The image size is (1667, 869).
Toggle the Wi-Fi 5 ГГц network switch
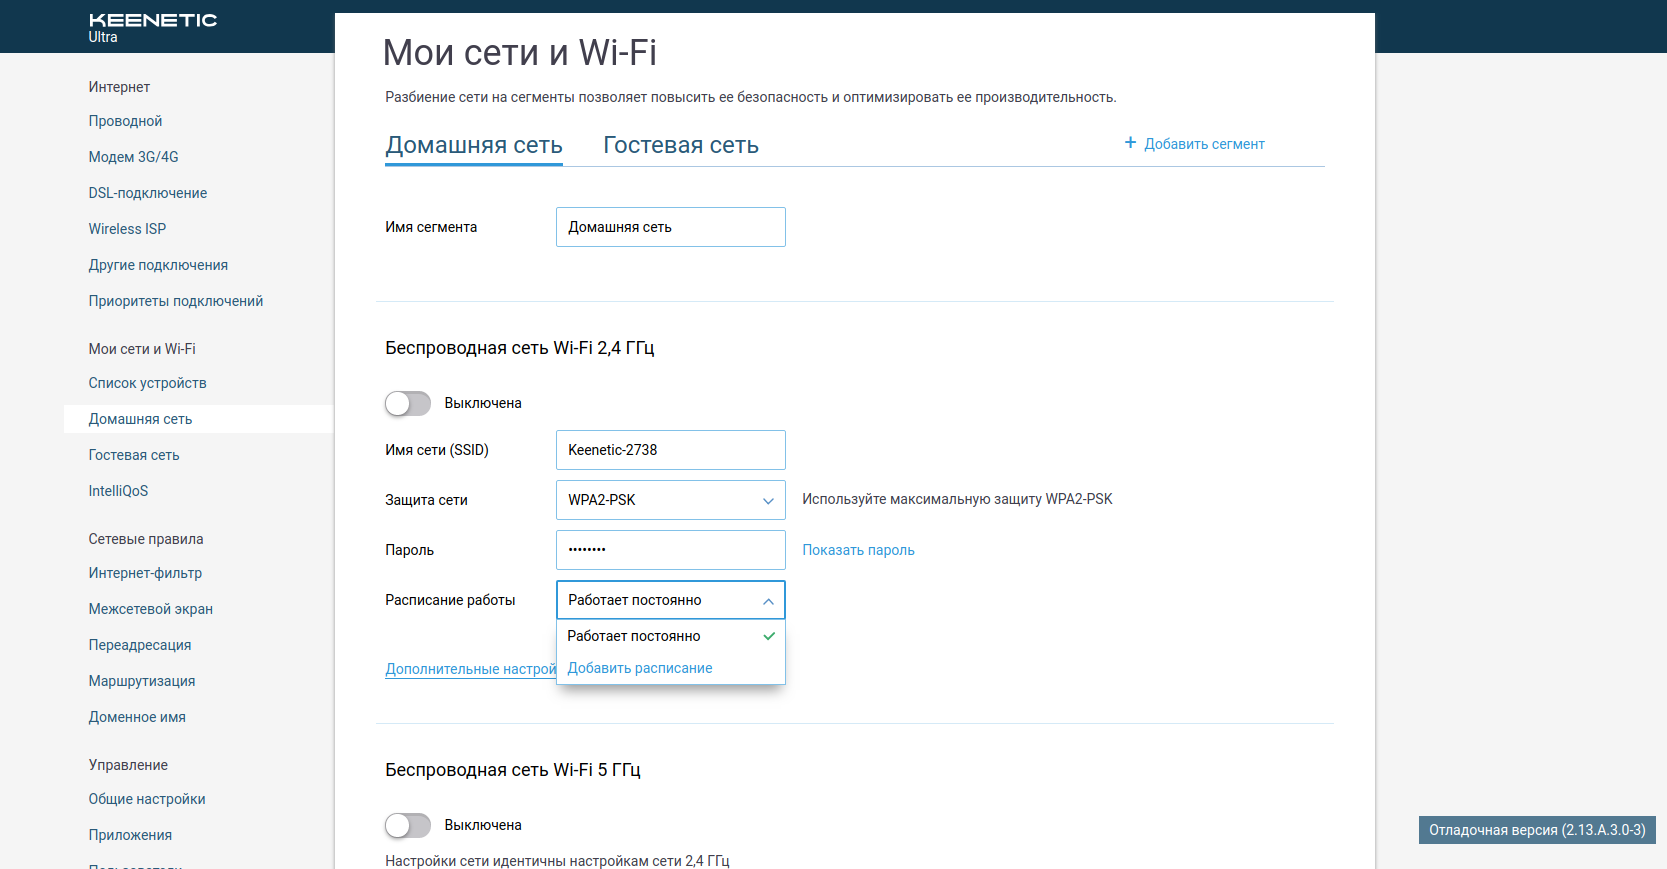[x=408, y=825]
